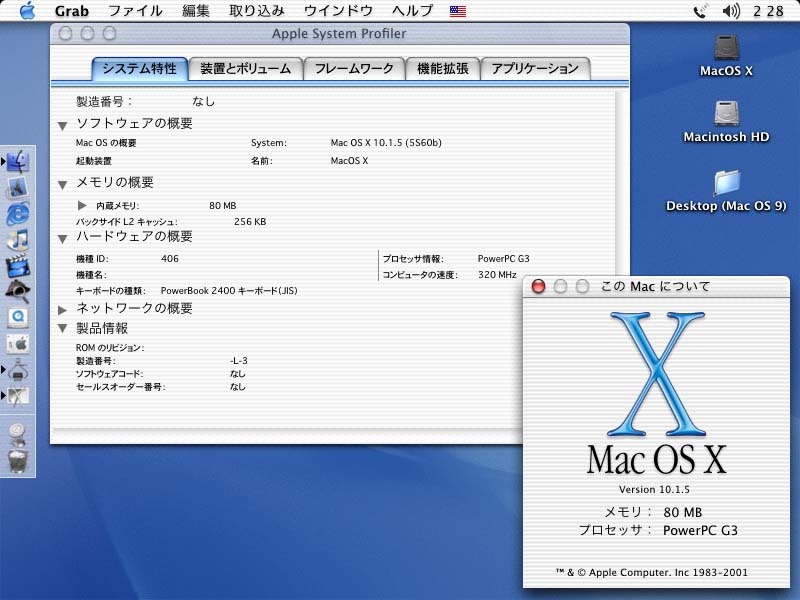Screen dimensions: 800x600
Task: Open System Preferences from the Dock
Action: (18, 344)
